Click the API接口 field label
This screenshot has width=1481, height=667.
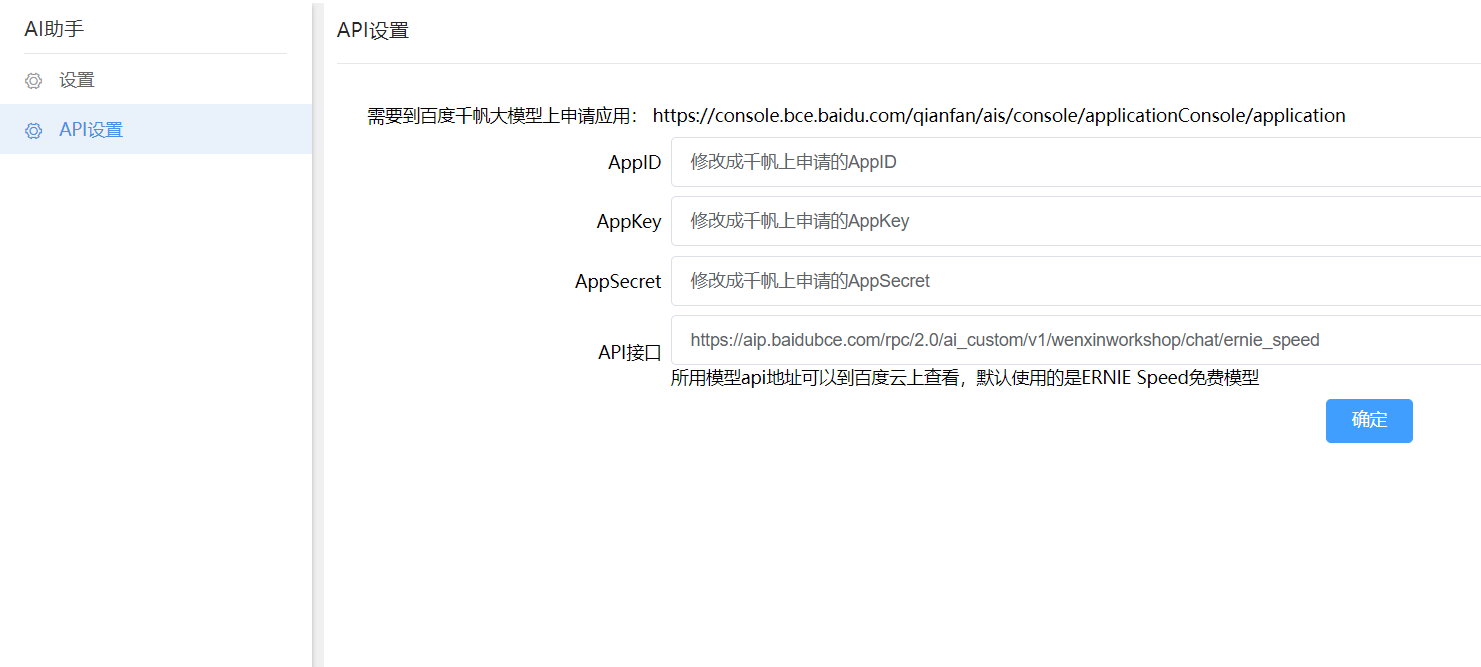[629, 352]
